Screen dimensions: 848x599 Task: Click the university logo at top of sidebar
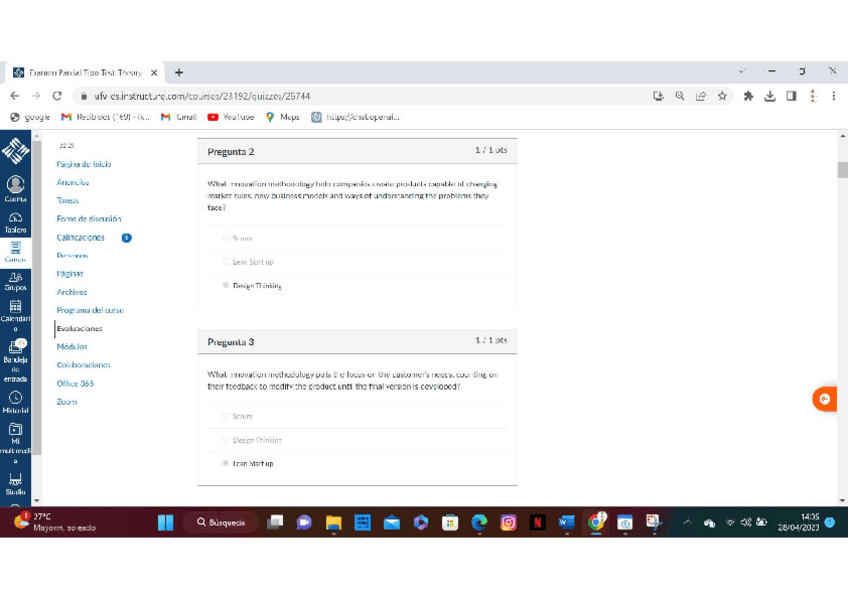(15, 150)
